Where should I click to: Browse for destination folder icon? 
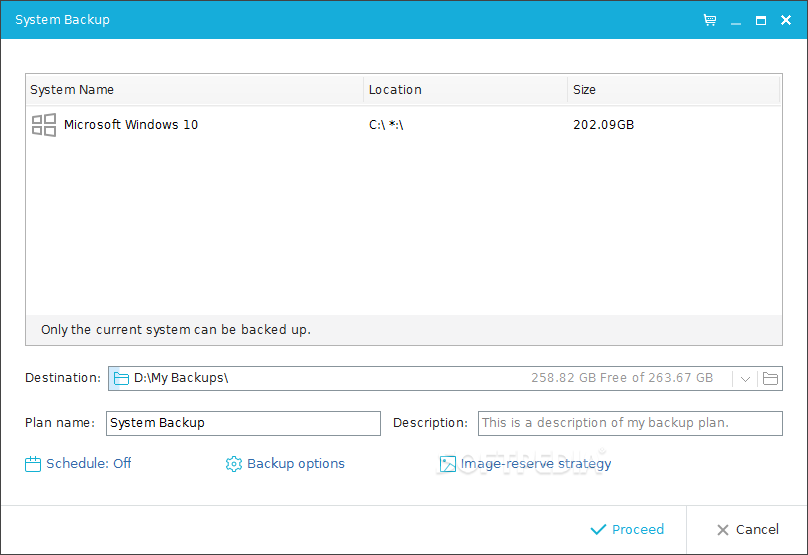pos(770,379)
